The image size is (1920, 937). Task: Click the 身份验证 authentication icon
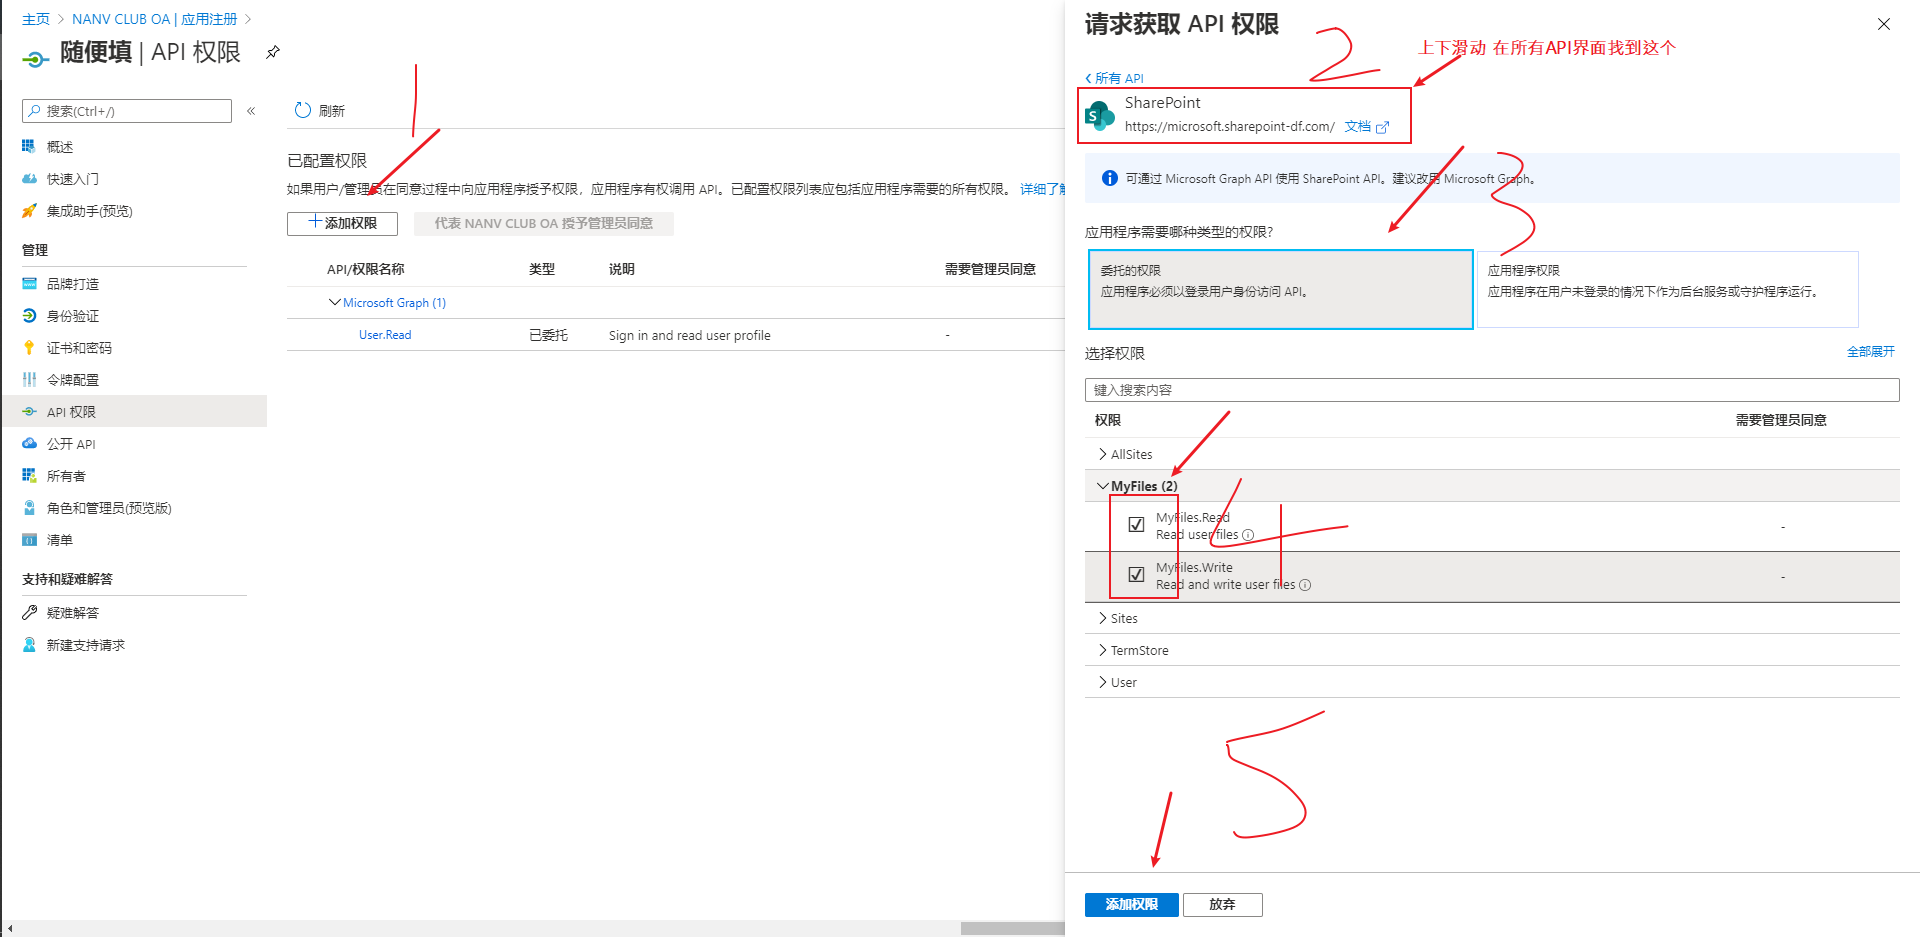(29, 316)
